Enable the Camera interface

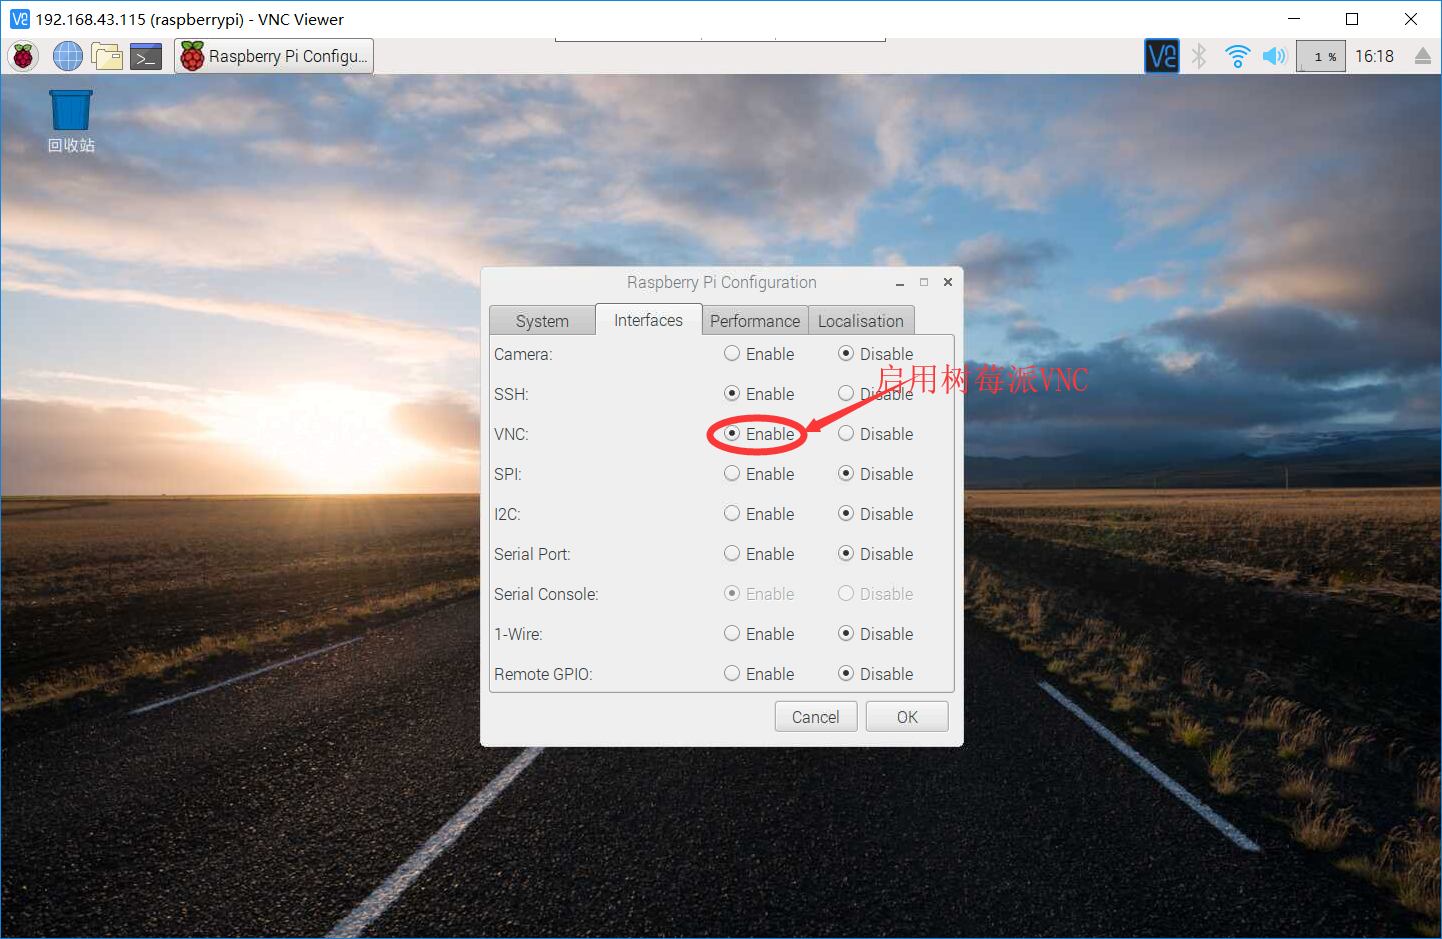[x=759, y=354]
